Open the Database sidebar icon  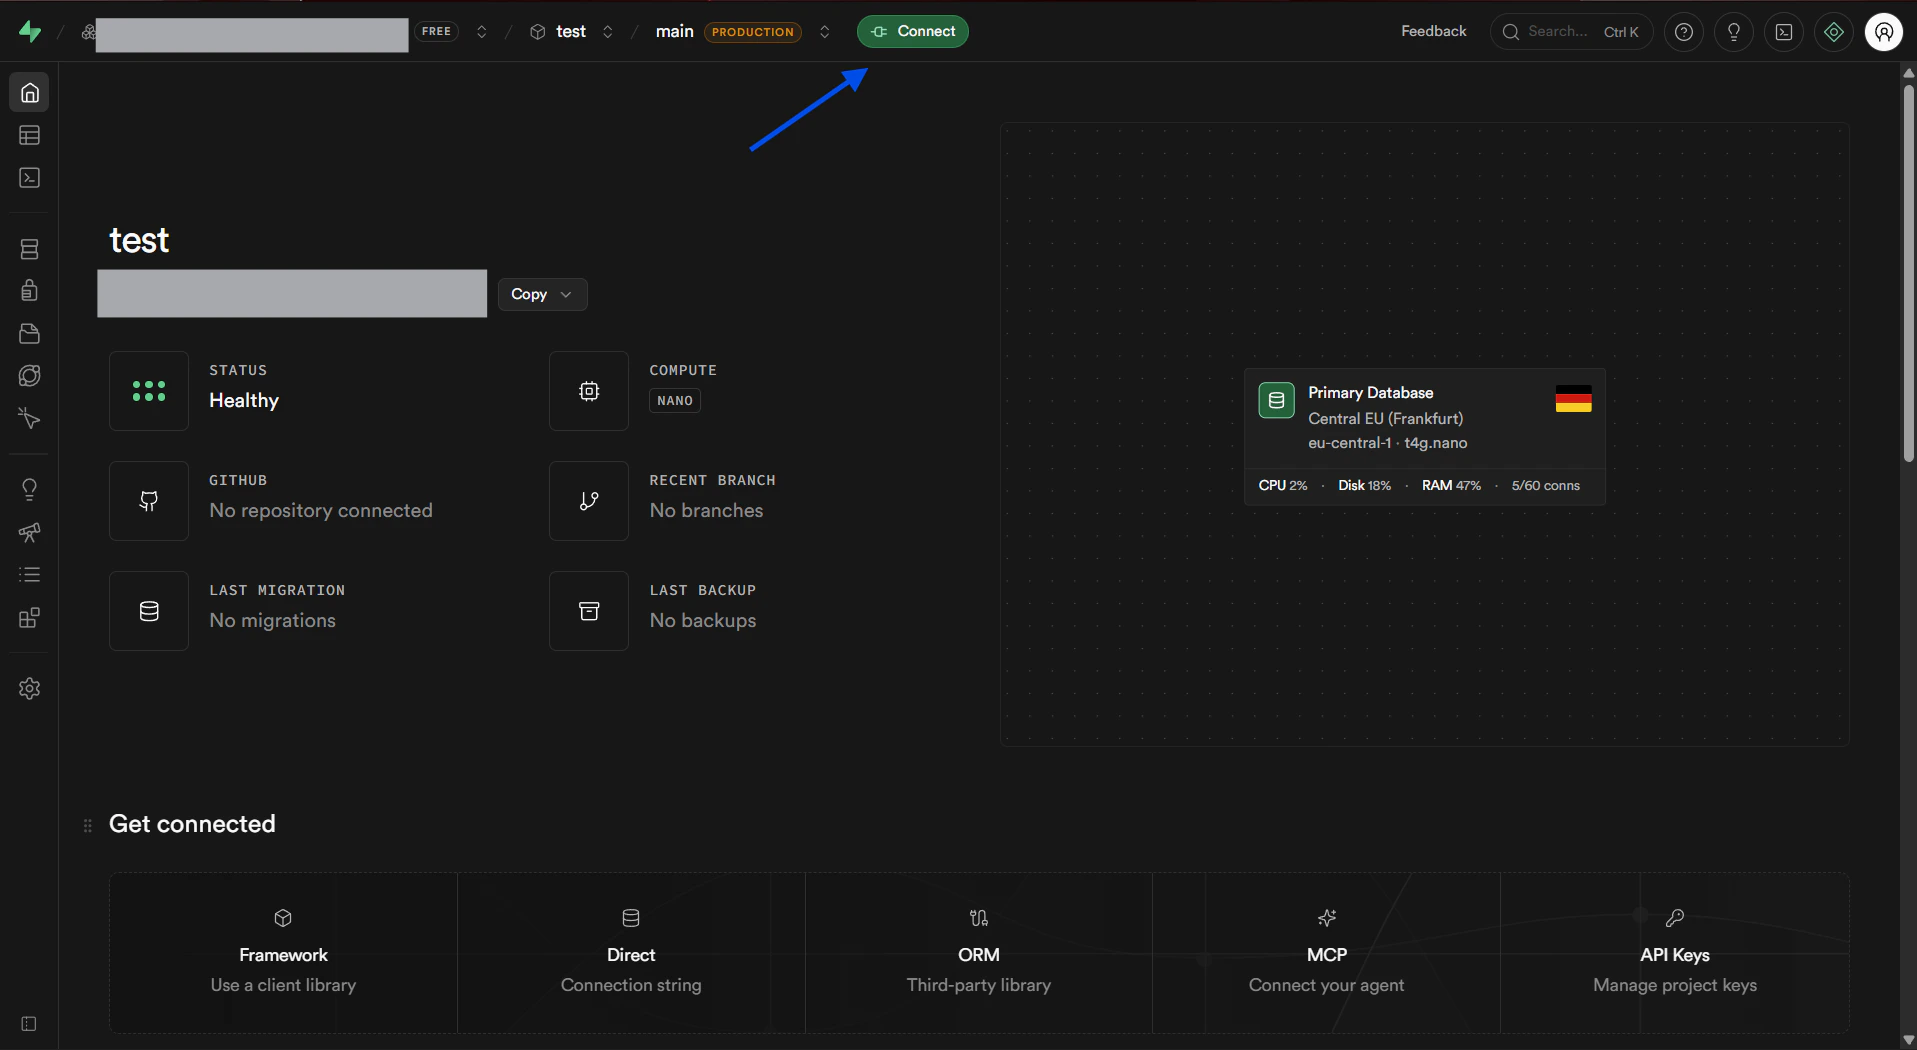[30, 249]
